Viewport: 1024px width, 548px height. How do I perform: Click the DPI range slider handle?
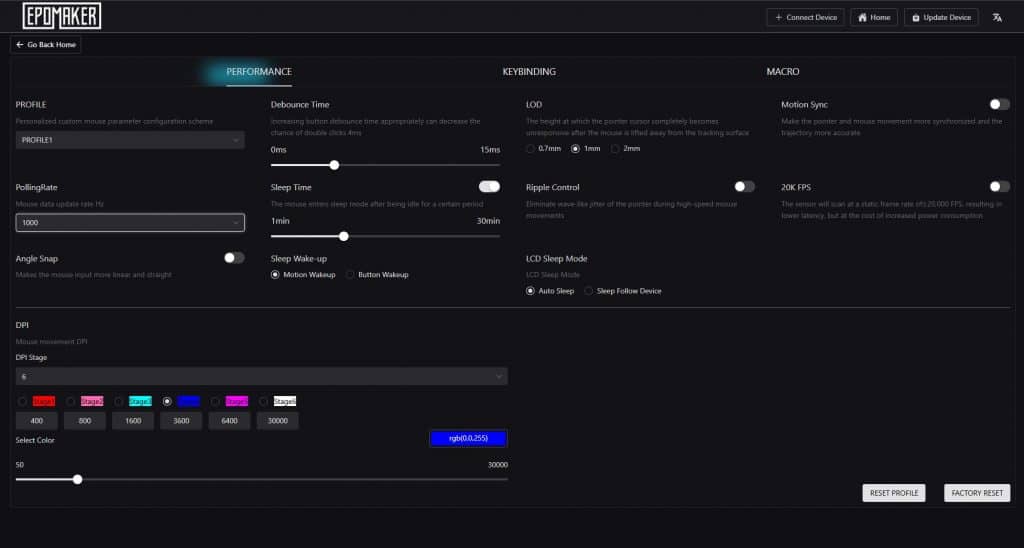coord(78,479)
